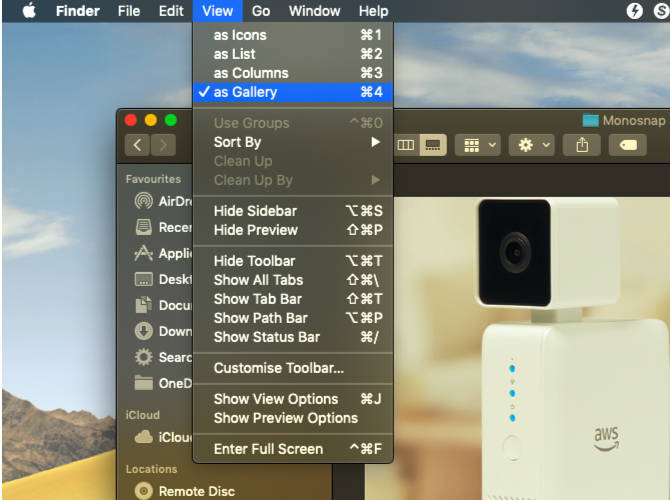Switch to column view toolbar icon

406,145
